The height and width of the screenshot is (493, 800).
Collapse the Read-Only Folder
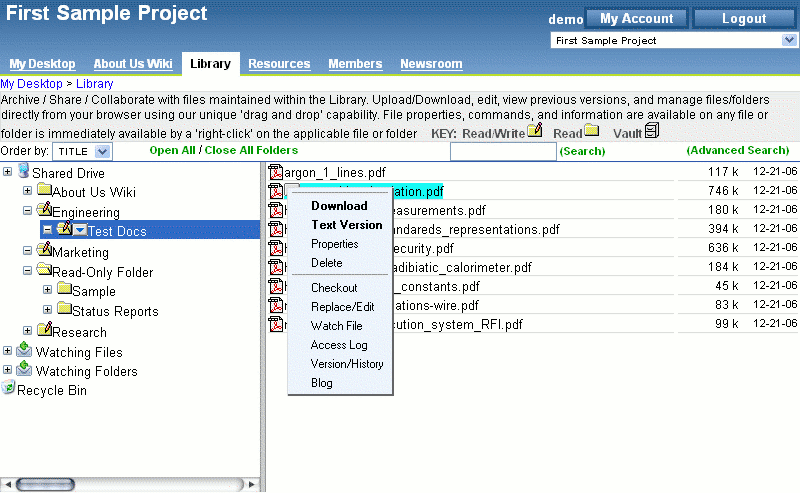point(28,270)
